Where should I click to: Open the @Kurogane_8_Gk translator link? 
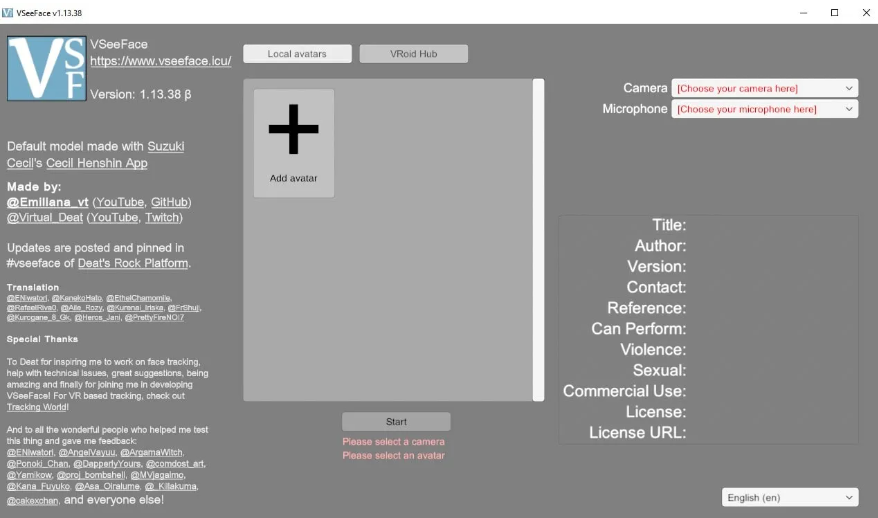click(x=38, y=318)
